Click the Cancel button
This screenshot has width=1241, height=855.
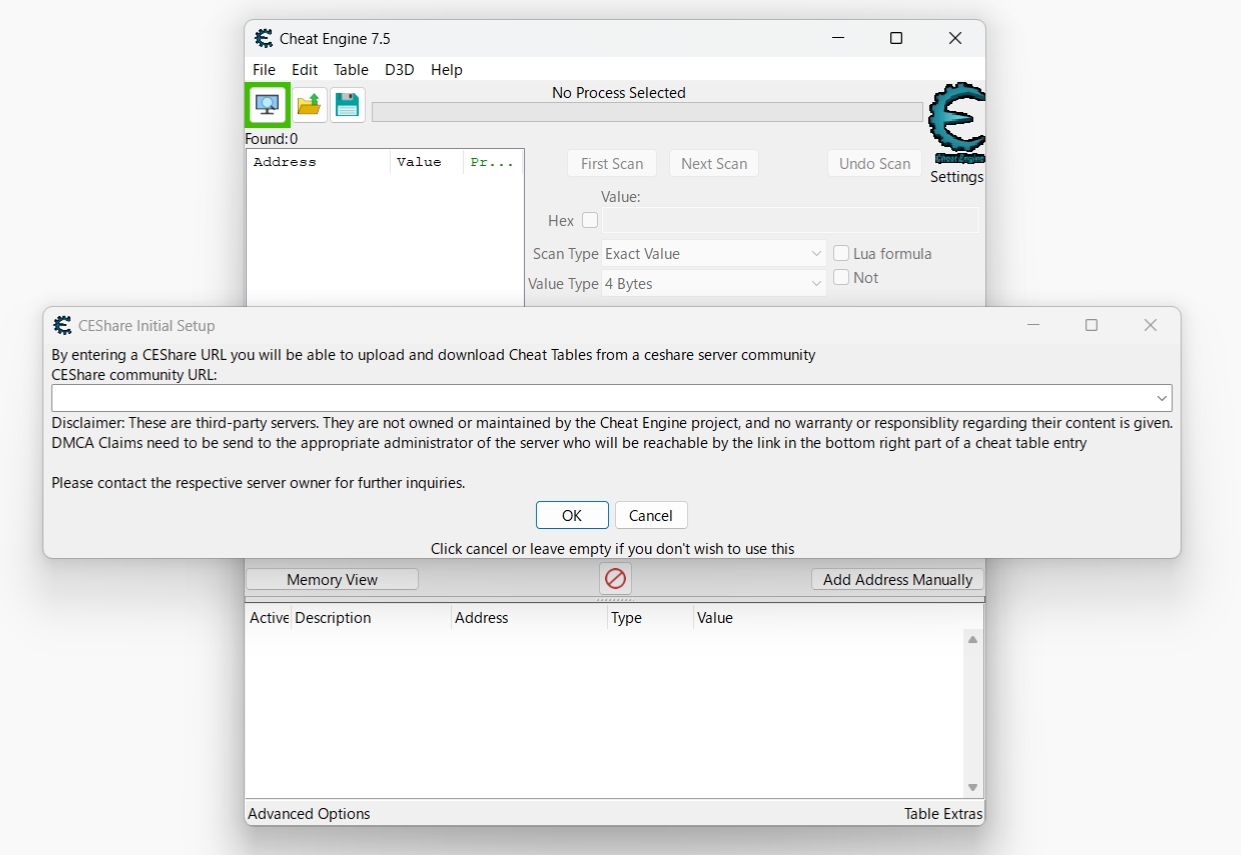coord(651,515)
